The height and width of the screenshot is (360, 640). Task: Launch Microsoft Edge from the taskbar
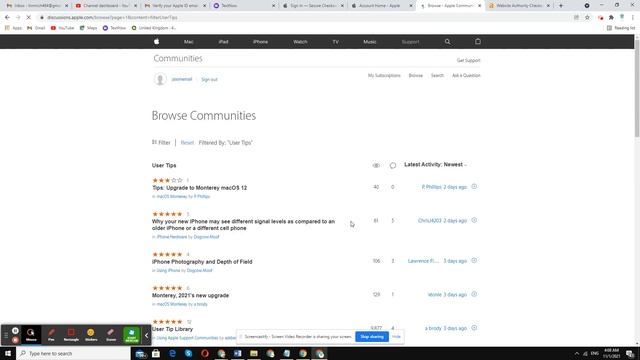coord(172,353)
